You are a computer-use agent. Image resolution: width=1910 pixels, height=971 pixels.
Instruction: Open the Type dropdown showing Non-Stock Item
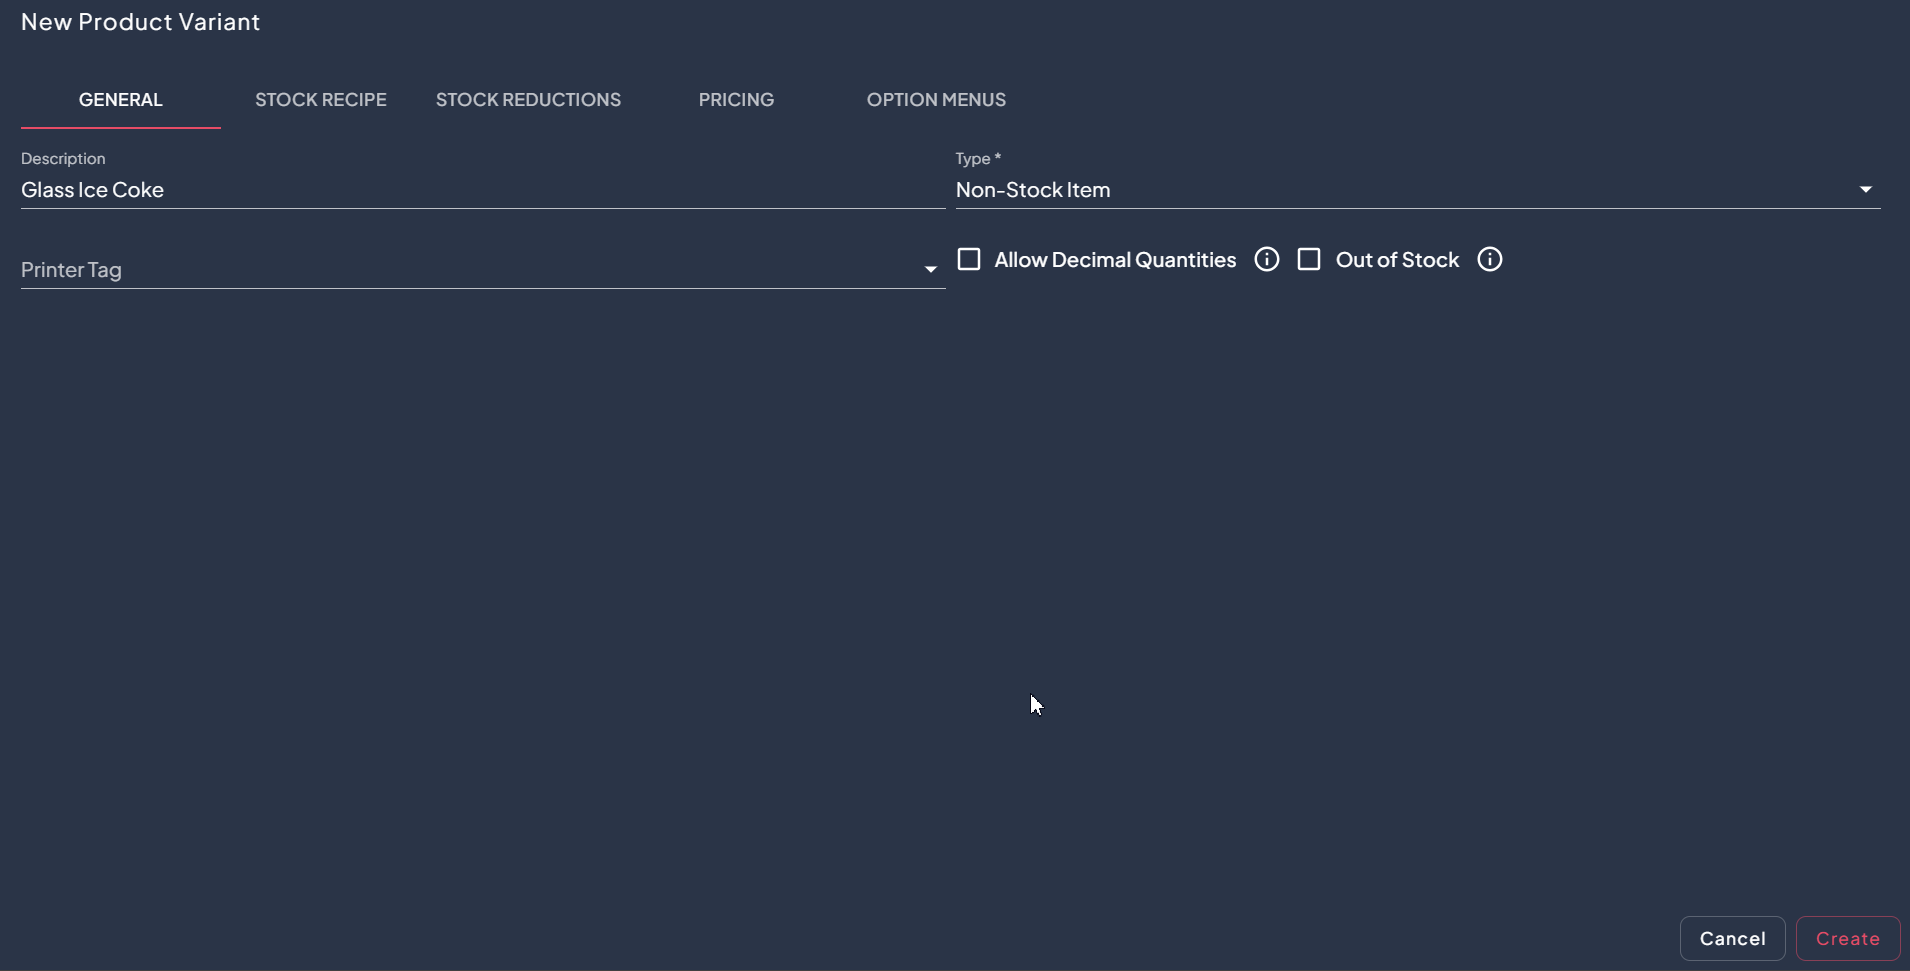click(x=1400, y=190)
